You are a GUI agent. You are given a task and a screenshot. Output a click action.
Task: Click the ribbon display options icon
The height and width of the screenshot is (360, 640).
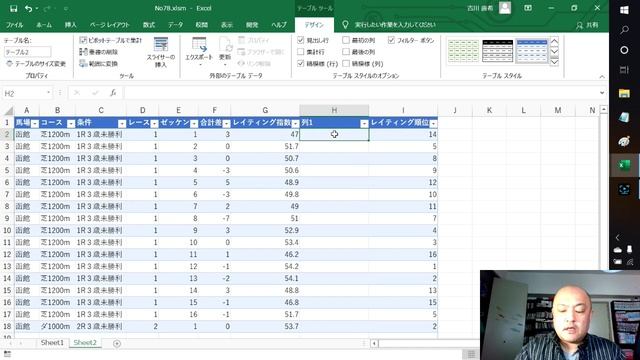(x=528, y=8)
